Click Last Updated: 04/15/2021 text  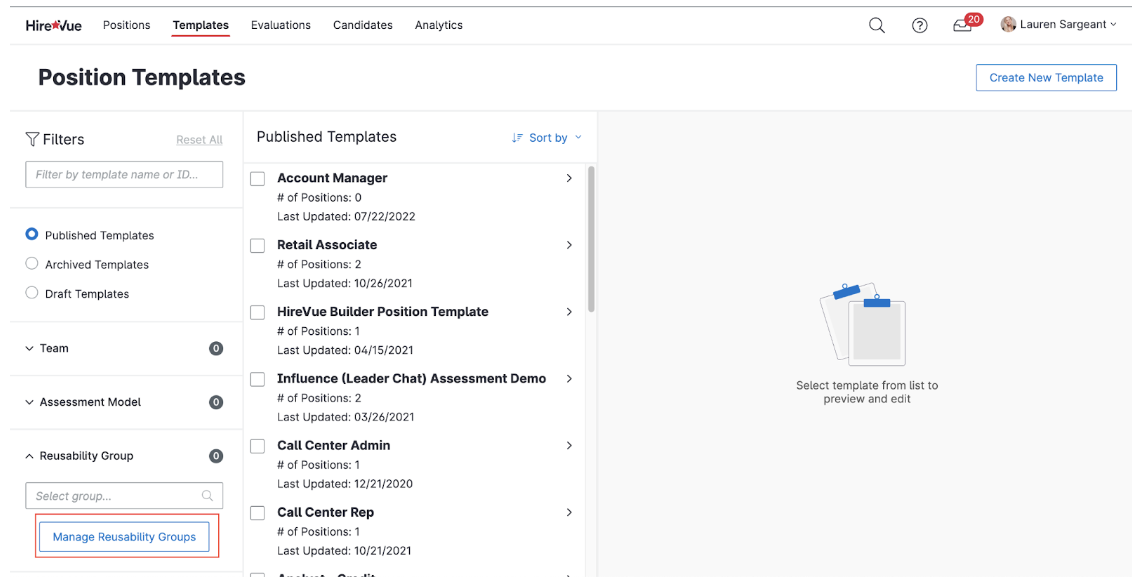tap(345, 350)
